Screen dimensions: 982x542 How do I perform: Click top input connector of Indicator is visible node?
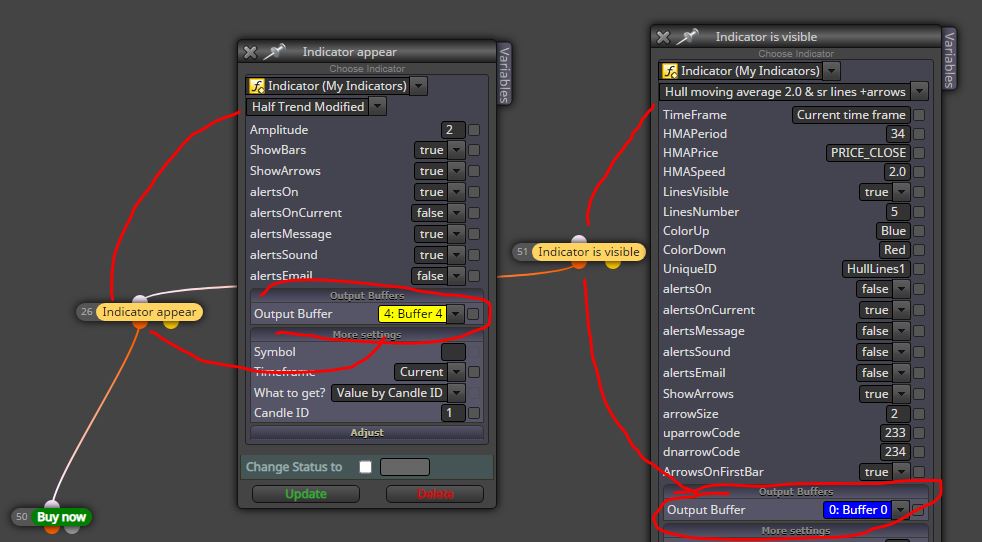coord(579,240)
